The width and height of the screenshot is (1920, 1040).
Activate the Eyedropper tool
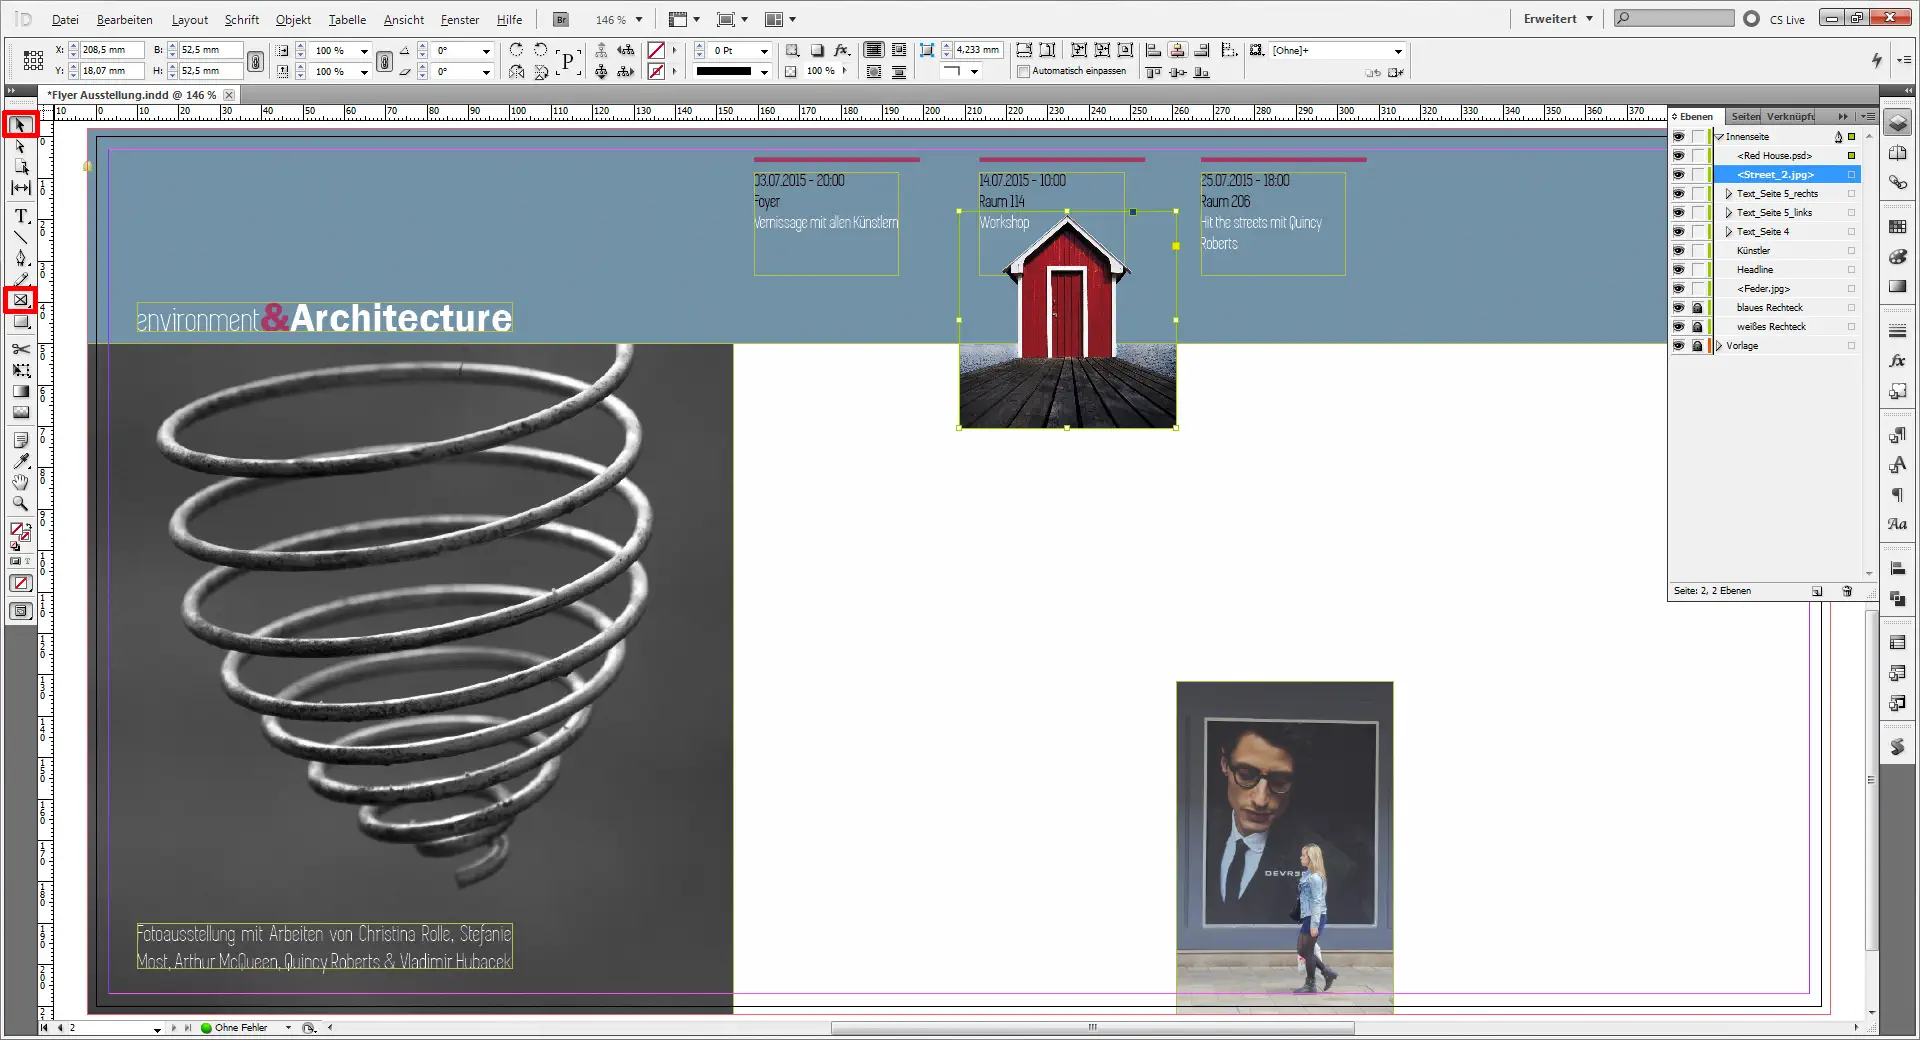[x=21, y=461]
